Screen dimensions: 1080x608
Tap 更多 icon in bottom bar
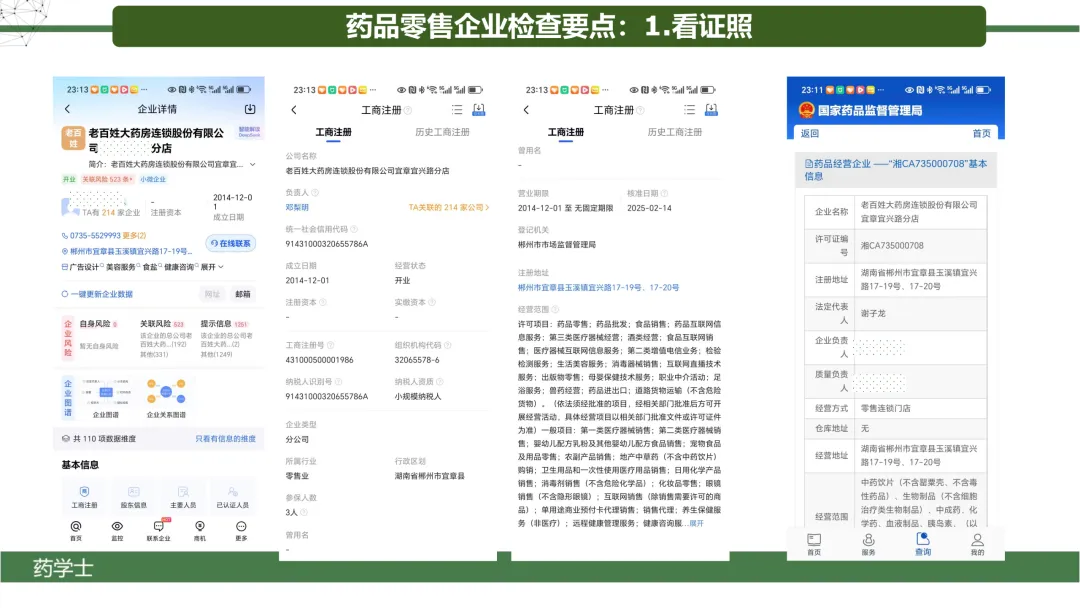coord(241,527)
